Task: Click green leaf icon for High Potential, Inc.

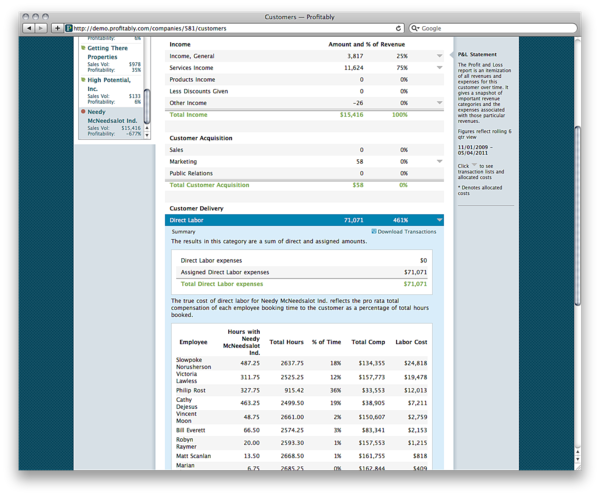Action: 83,80
